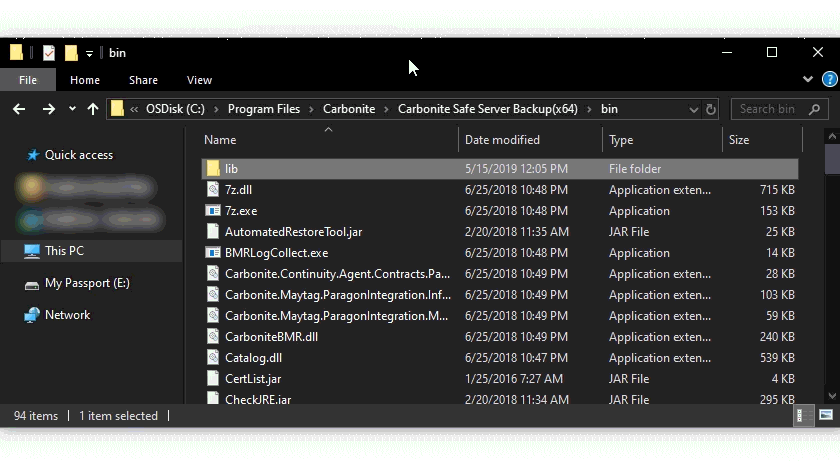840x464 pixels.
Task: Open the recent locations dropdown arrow
Action: [x=72, y=109]
